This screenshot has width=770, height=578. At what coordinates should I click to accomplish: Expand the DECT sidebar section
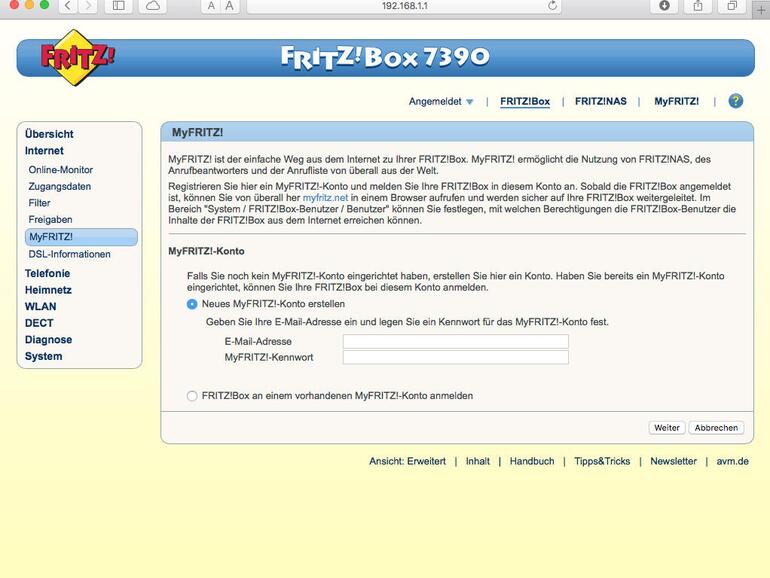pos(39,323)
